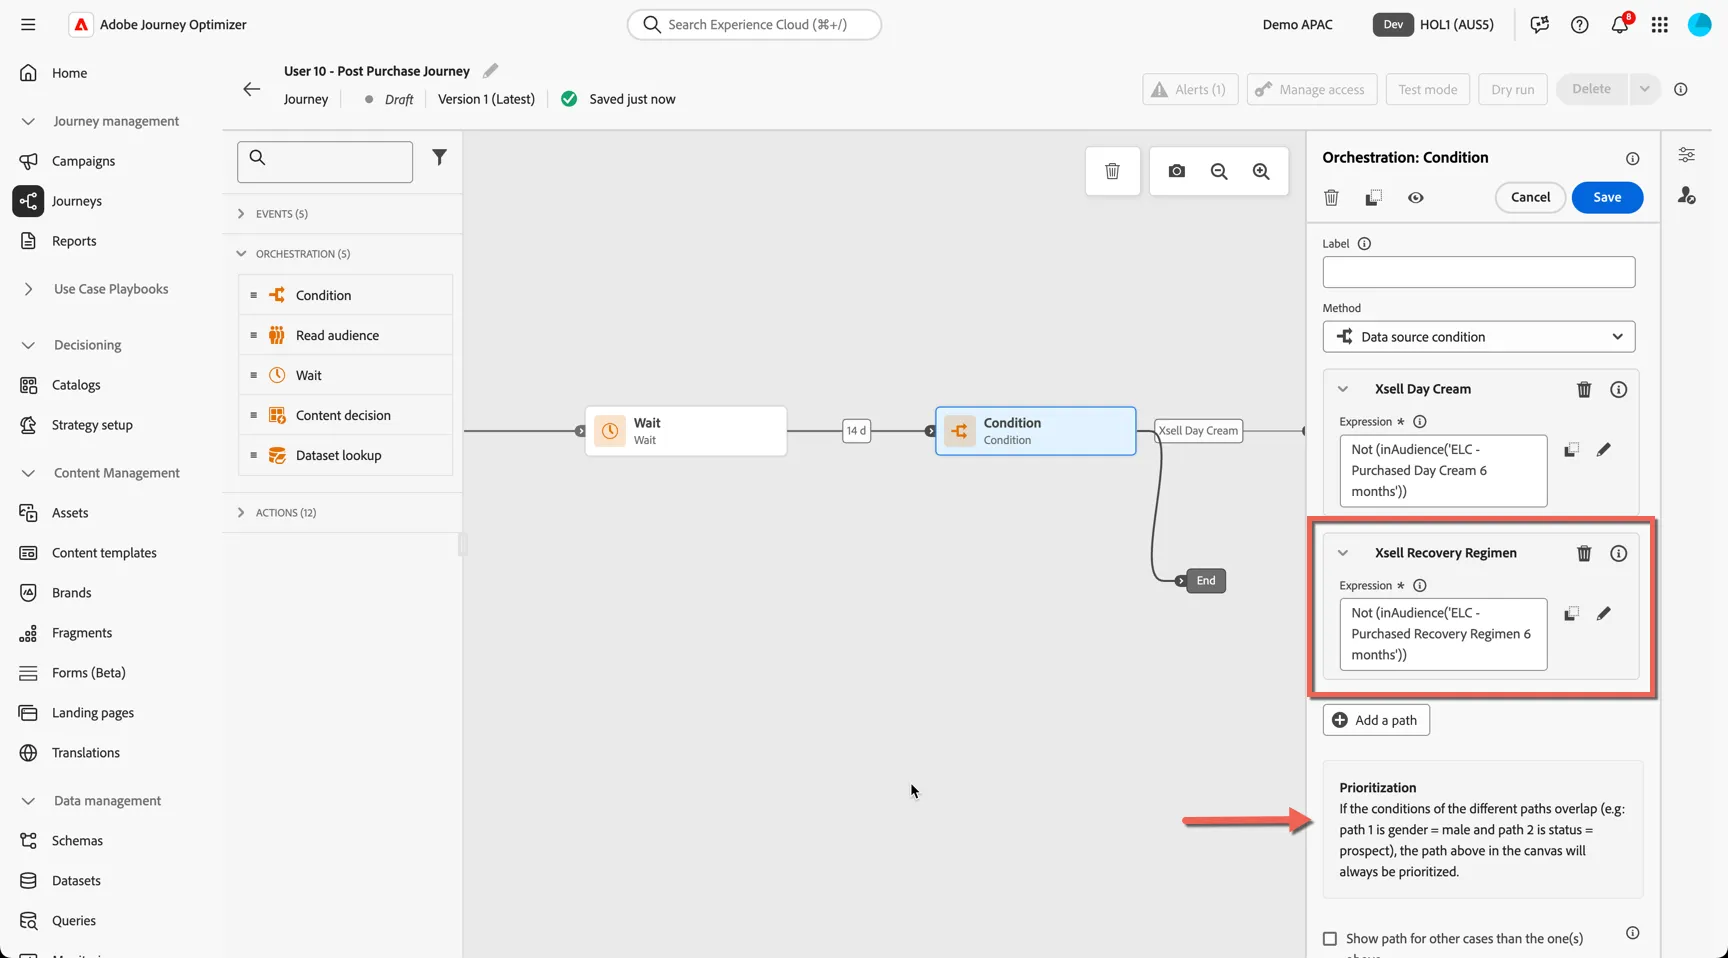Add a path to the condition
The width and height of the screenshot is (1728, 958).
point(1375,720)
